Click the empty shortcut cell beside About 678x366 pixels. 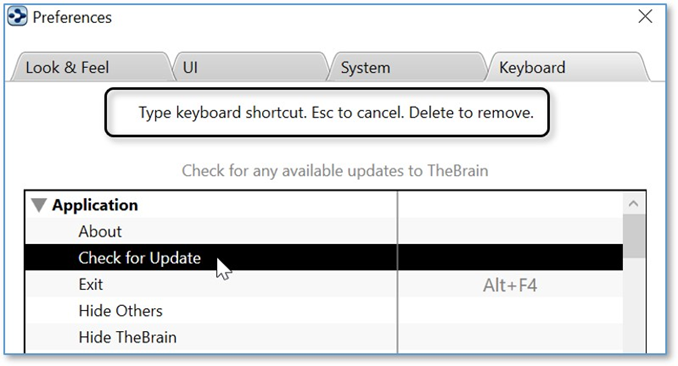pos(510,231)
